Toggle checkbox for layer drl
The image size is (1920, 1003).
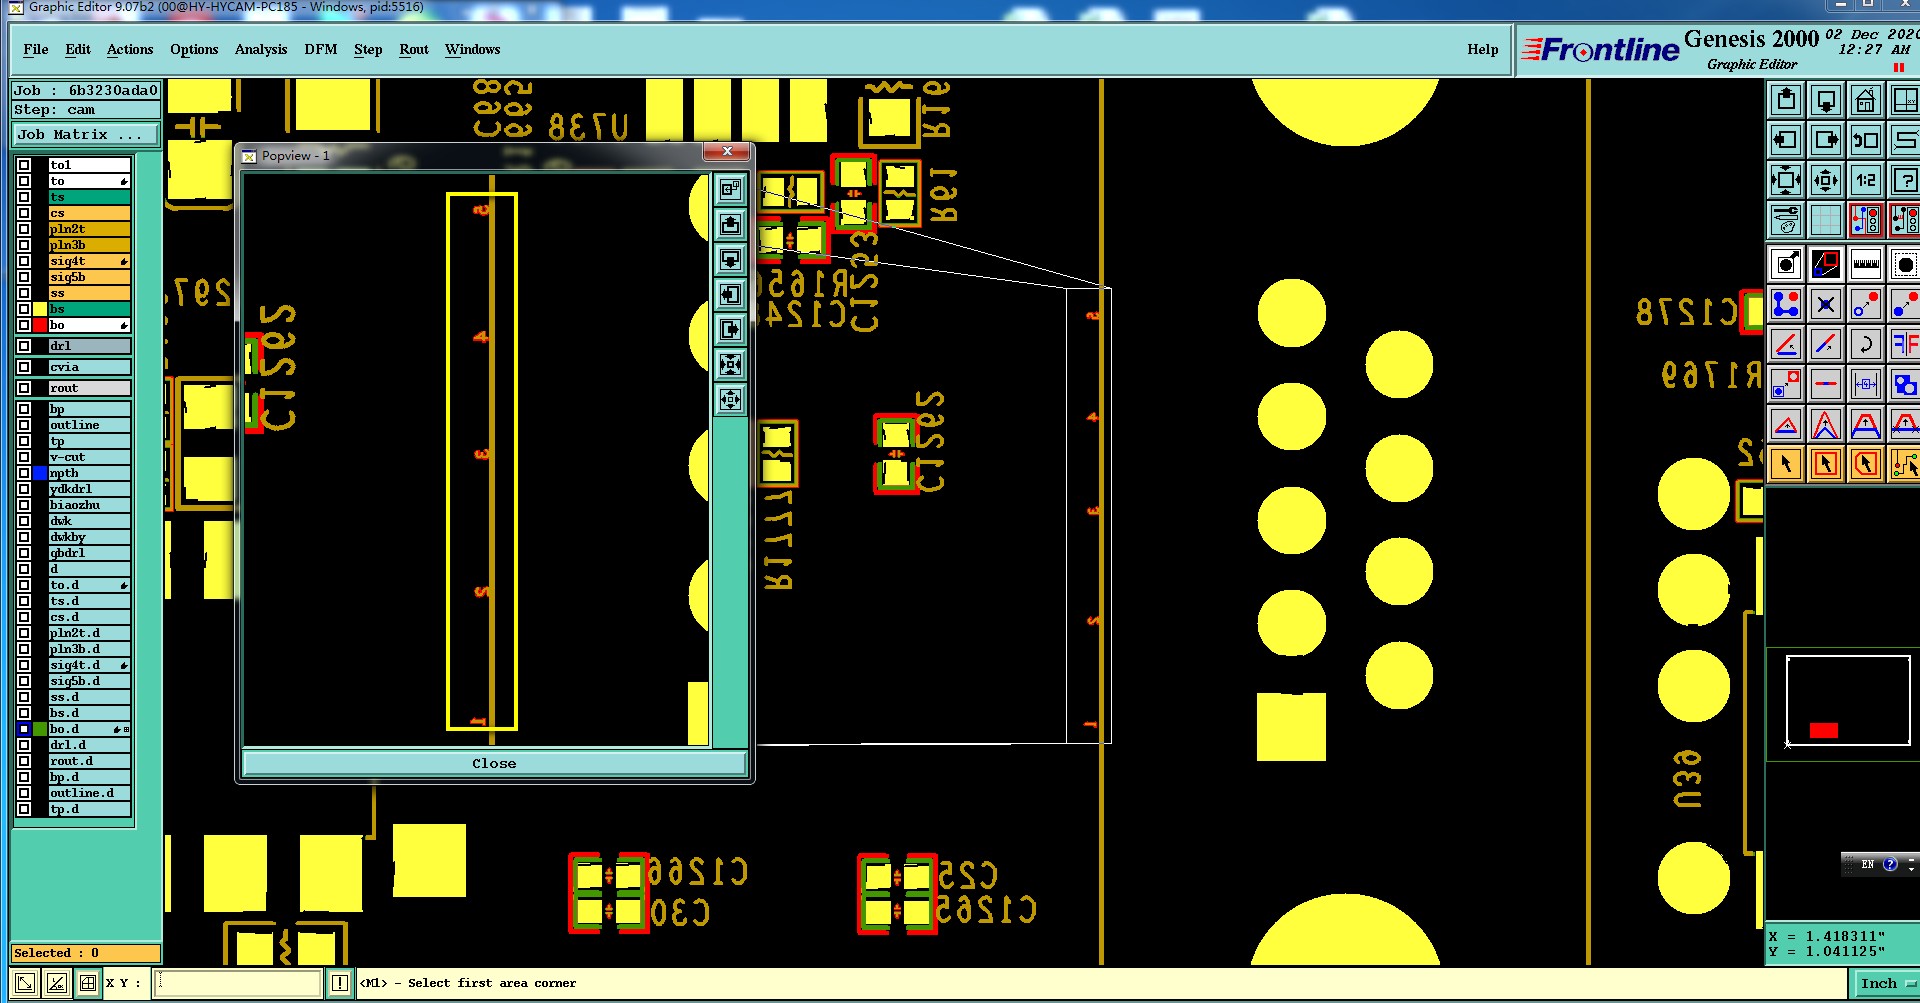pos(24,346)
